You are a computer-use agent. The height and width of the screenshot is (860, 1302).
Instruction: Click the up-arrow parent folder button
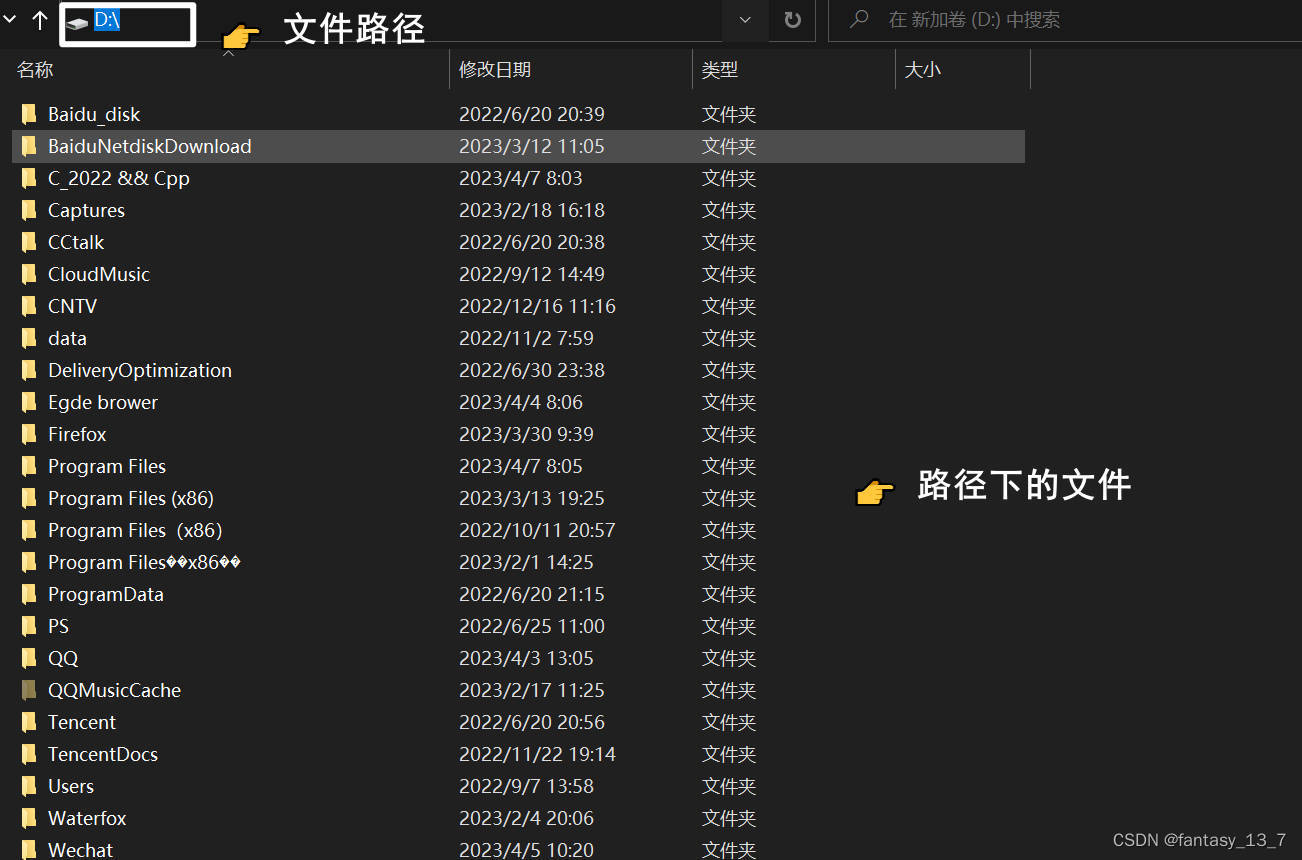click(40, 20)
